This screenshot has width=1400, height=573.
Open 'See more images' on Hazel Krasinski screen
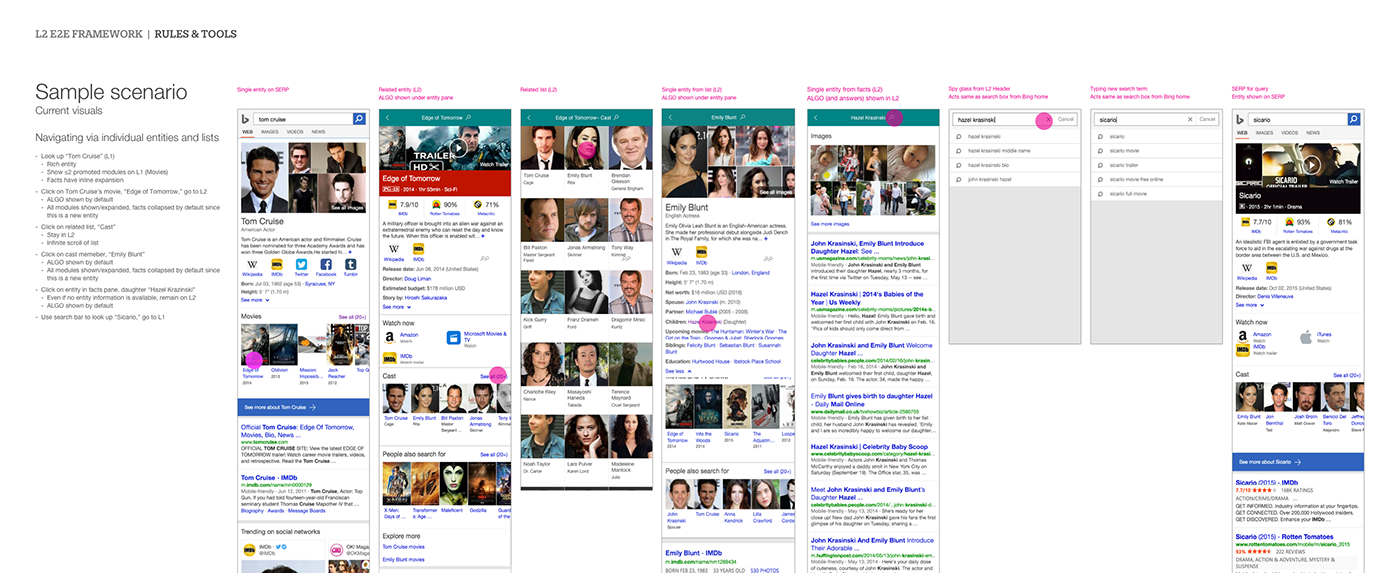pos(828,224)
